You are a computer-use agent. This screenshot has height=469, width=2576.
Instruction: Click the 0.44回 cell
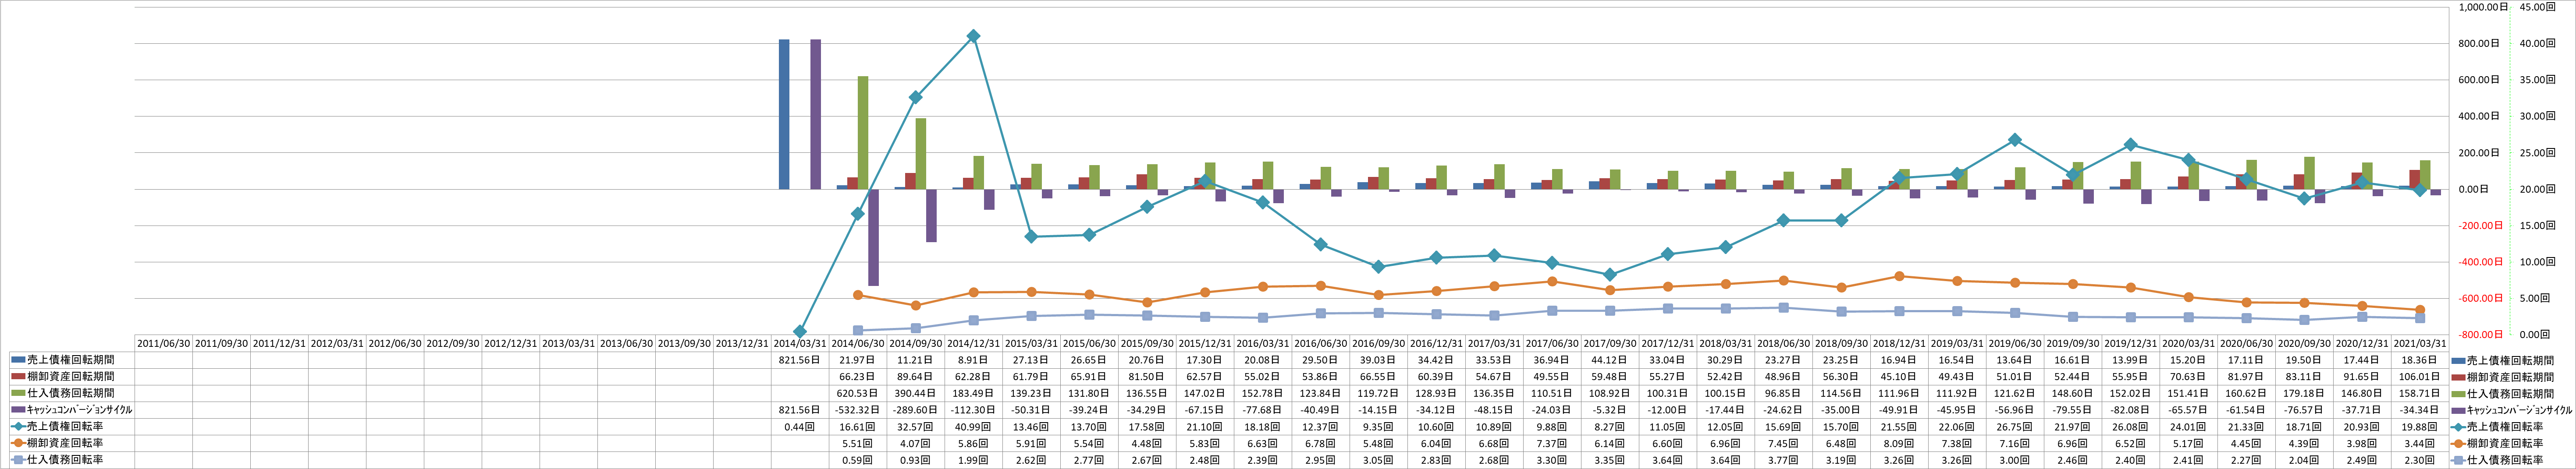point(799,427)
